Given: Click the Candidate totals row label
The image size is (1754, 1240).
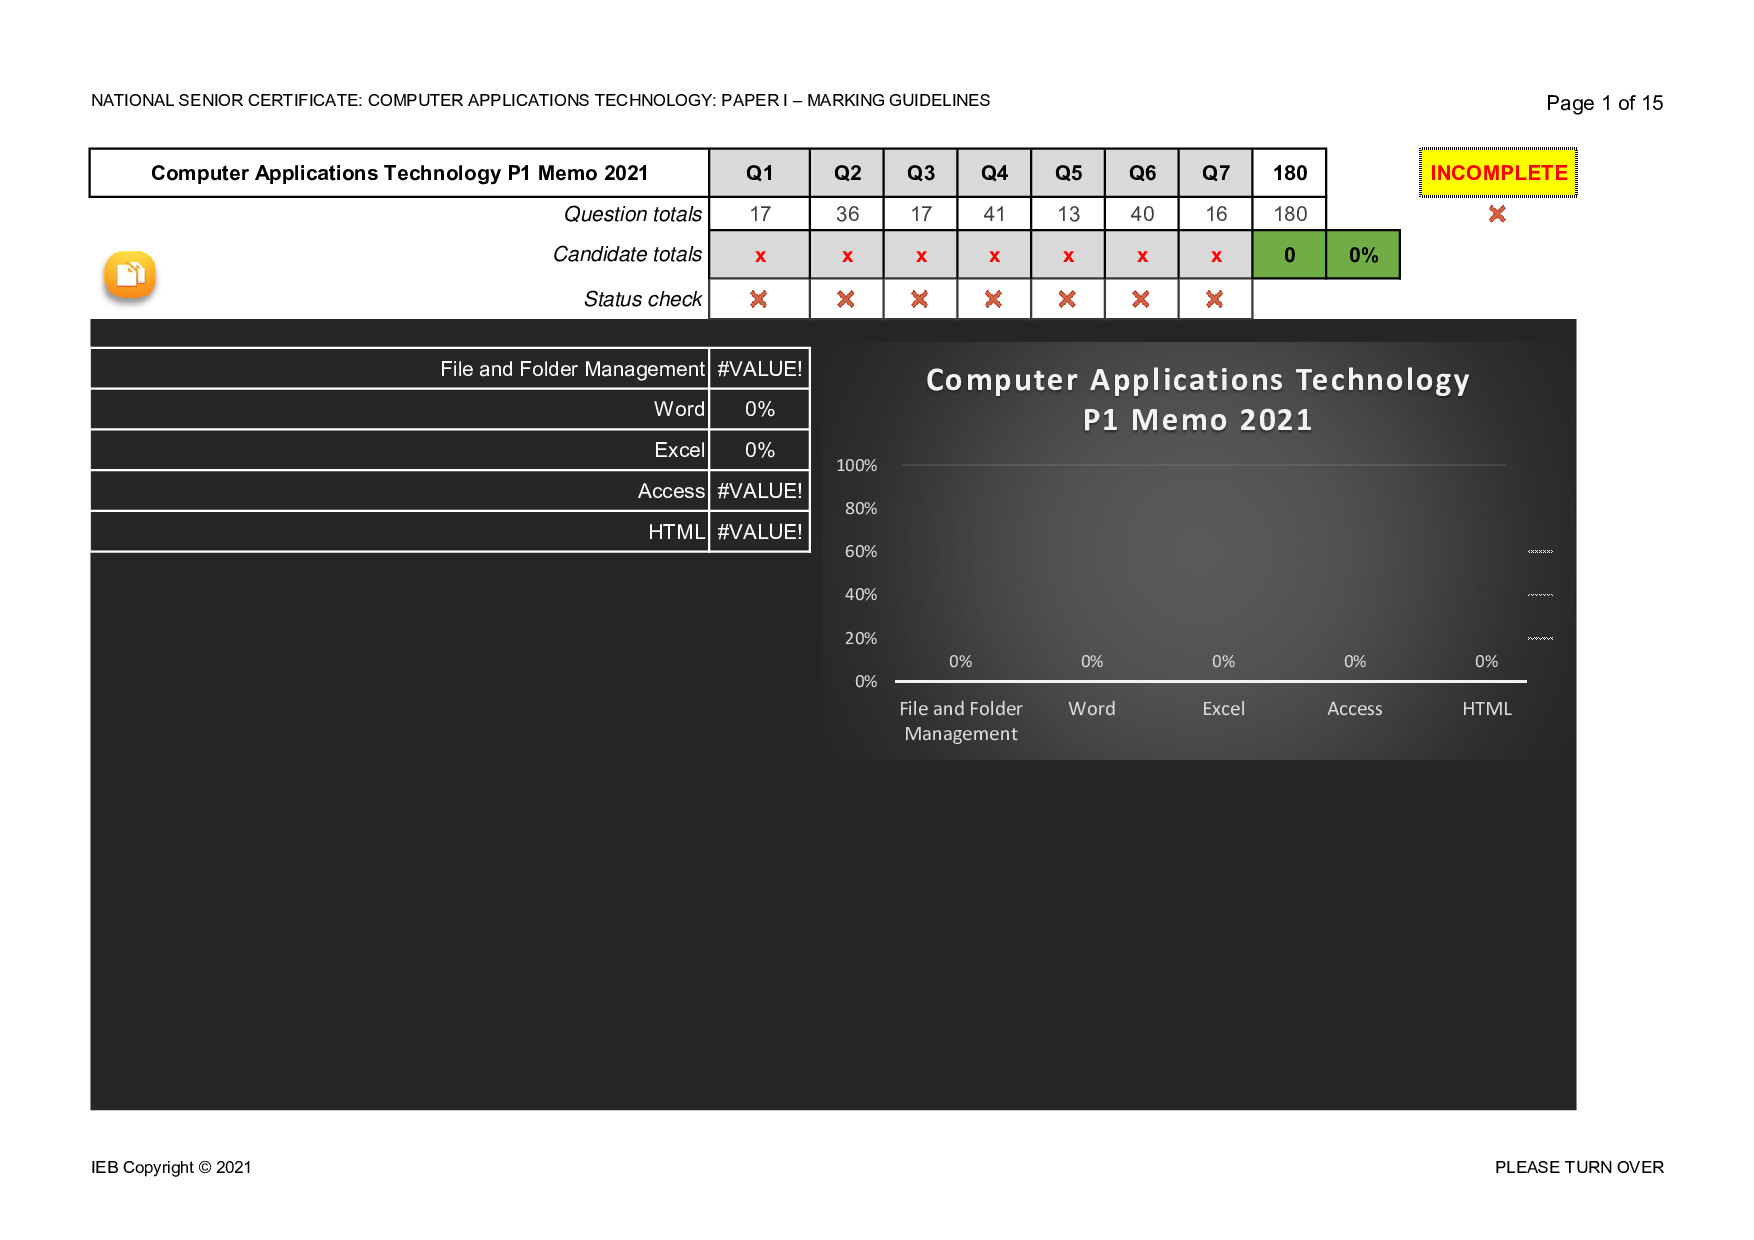Looking at the screenshot, I should 627,254.
